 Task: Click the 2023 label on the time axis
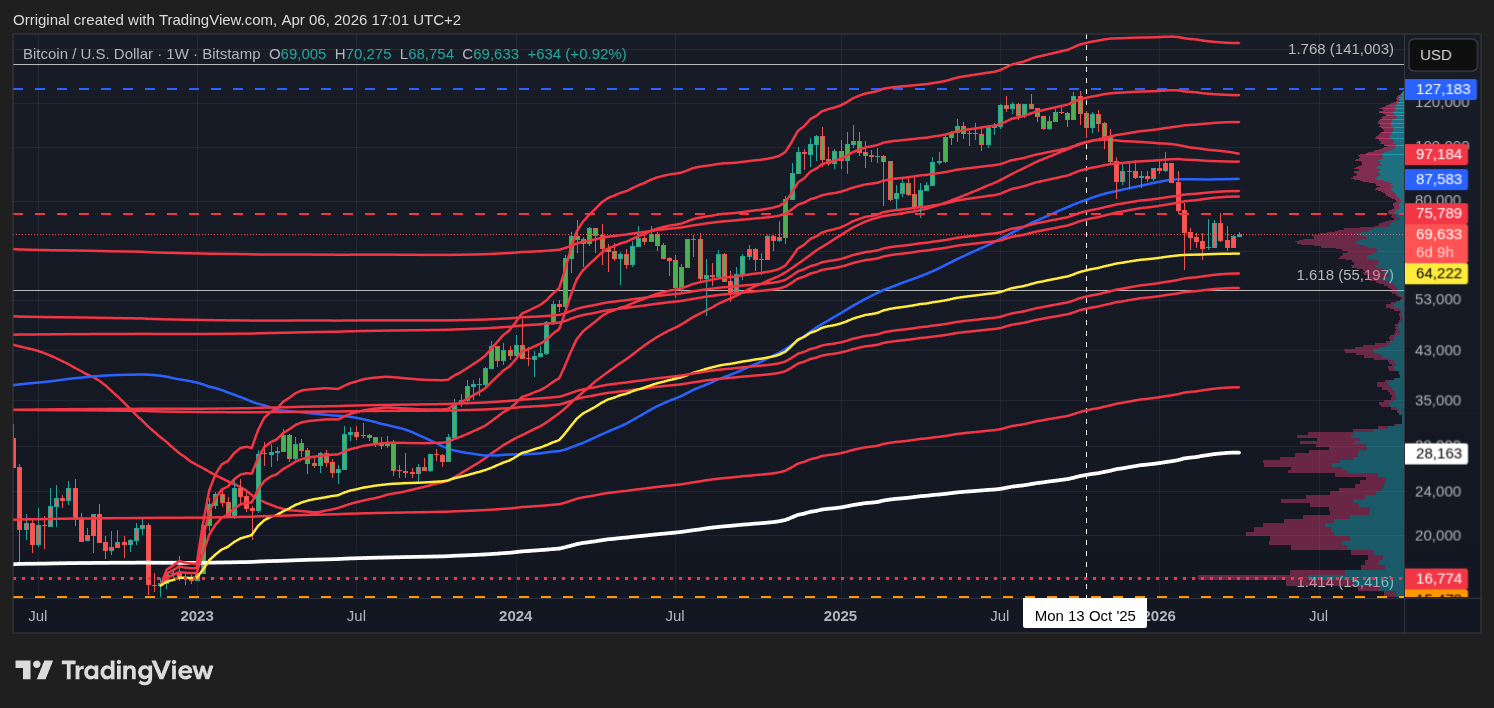tap(197, 616)
